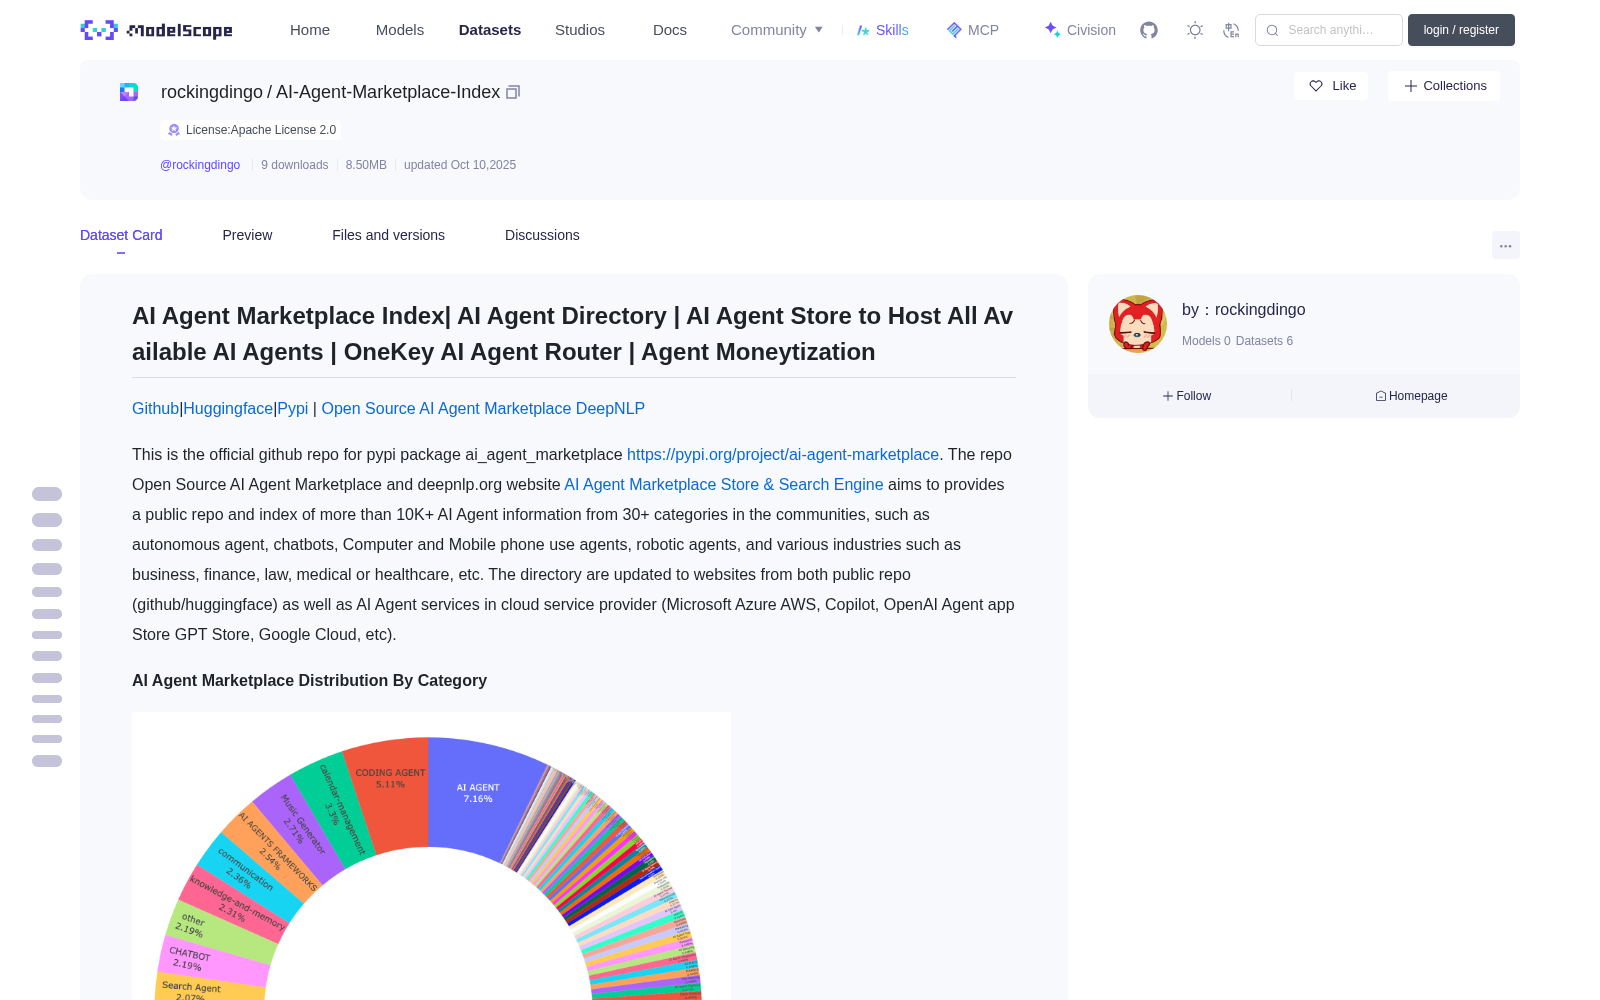Click the Civision star icon
The height and width of the screenshot is (1000, 1600).
tap(1052, 30)
